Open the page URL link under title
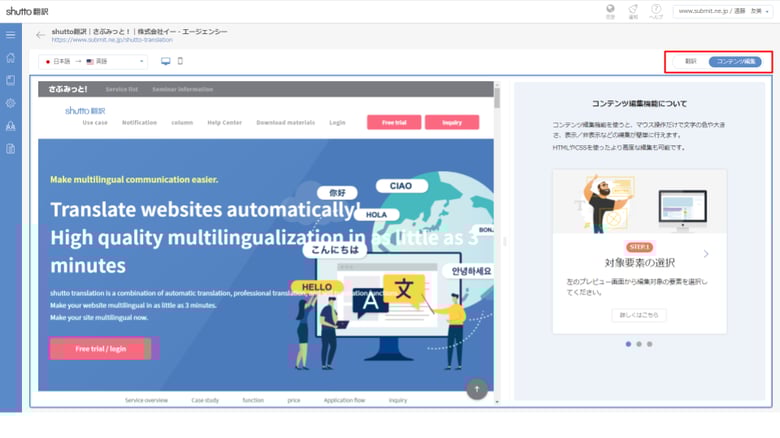This screenshot has height=438, width=780. (112, 40)
